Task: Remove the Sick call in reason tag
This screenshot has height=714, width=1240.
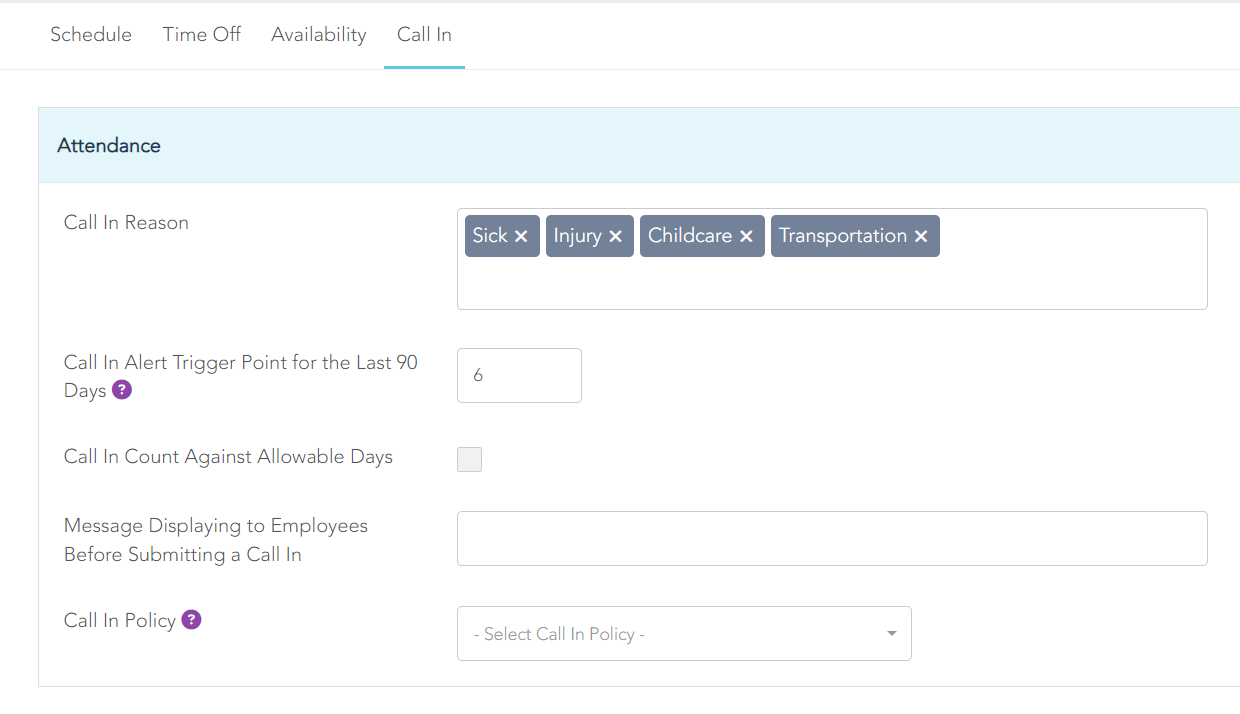Action: point(521,237)
